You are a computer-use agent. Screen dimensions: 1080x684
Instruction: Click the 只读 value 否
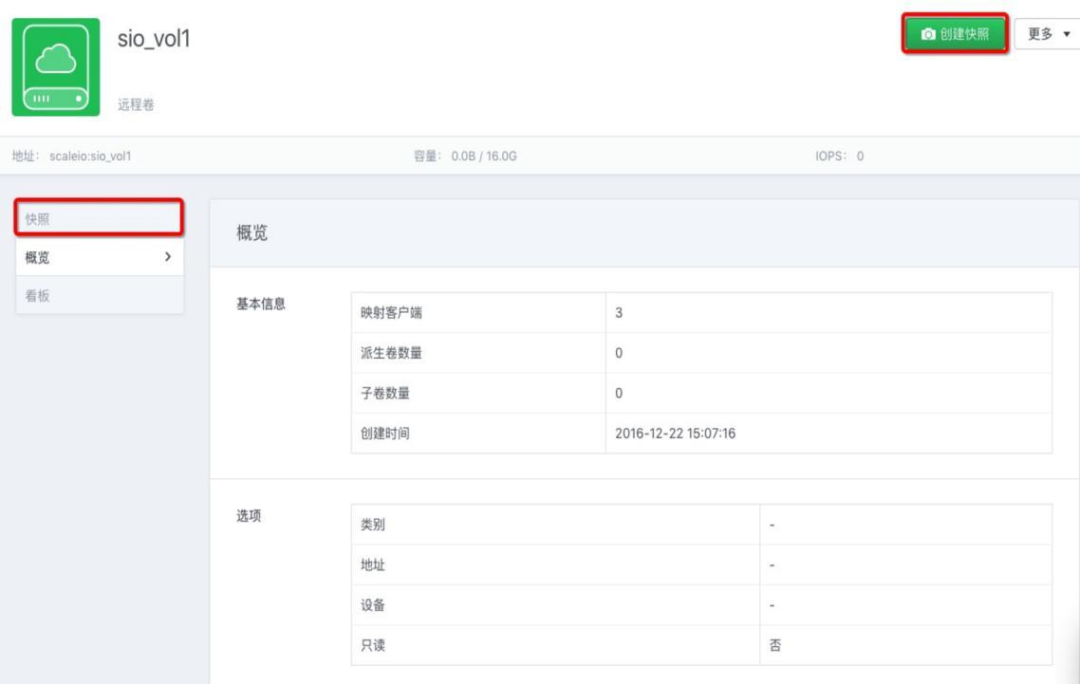click(775, 645)
